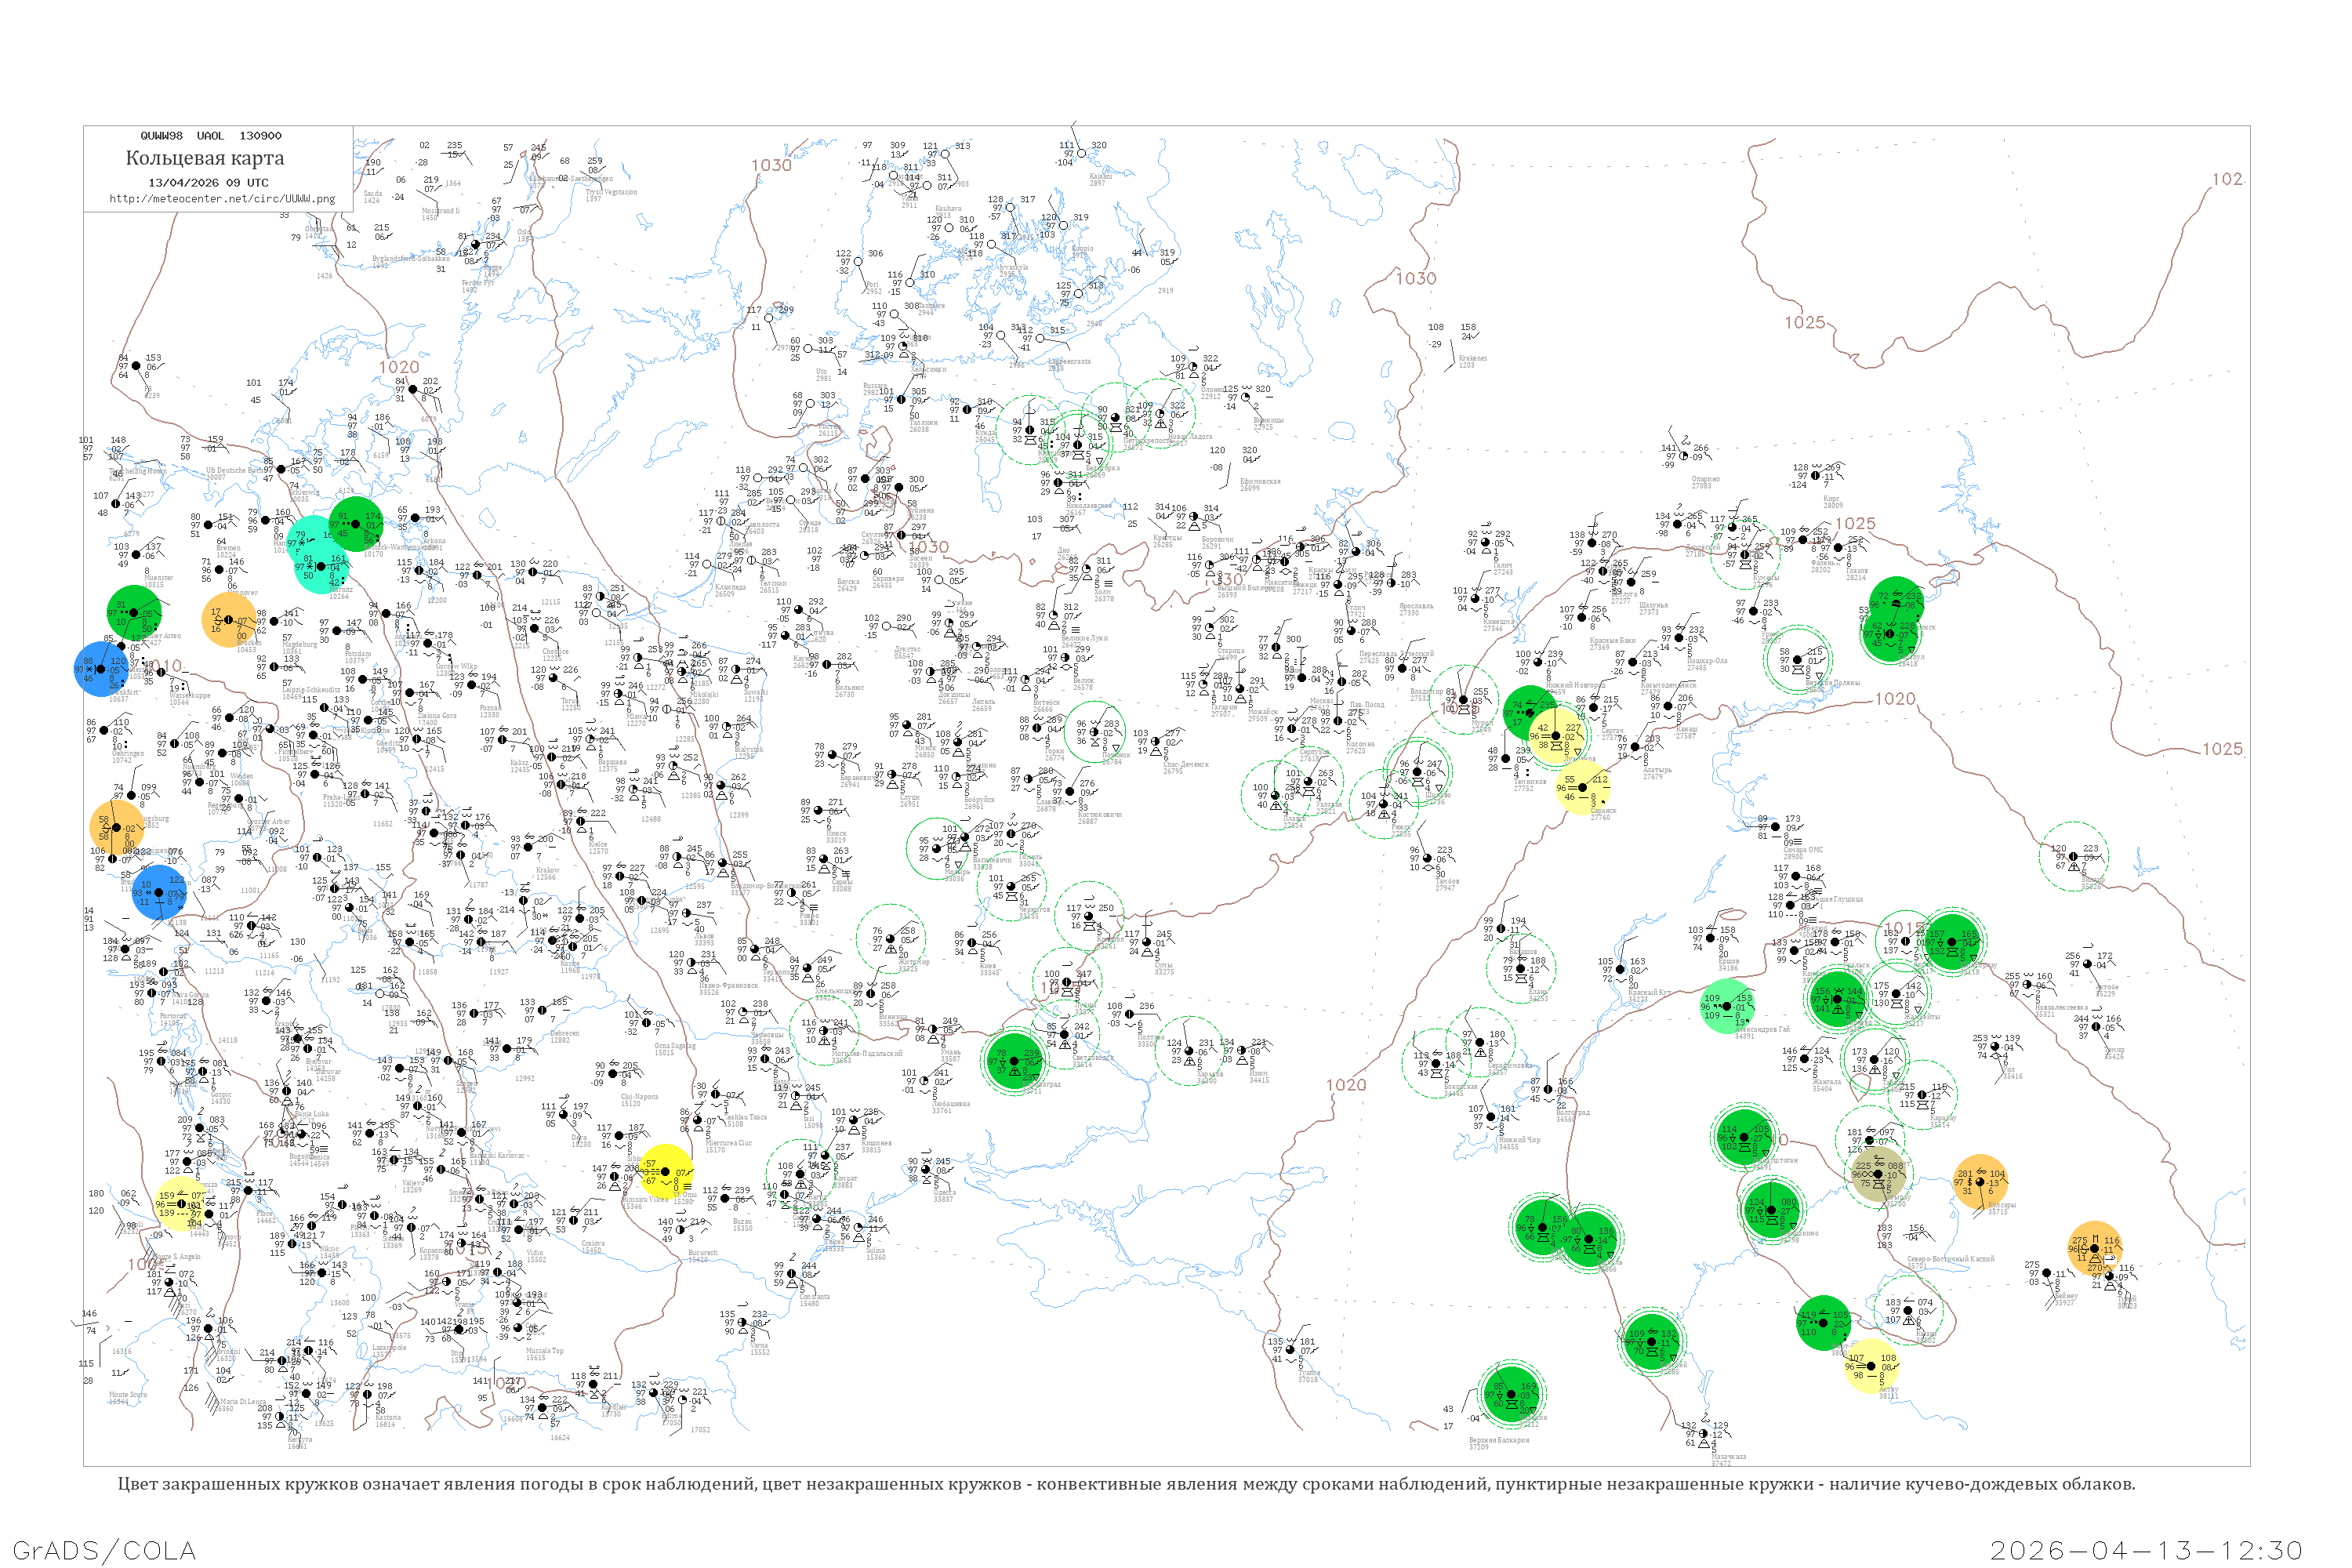This screenshot has height=1568, width=2352.
Task: Click the station label "Изюм 34415"
Action: click(x=1259, y=1076)
